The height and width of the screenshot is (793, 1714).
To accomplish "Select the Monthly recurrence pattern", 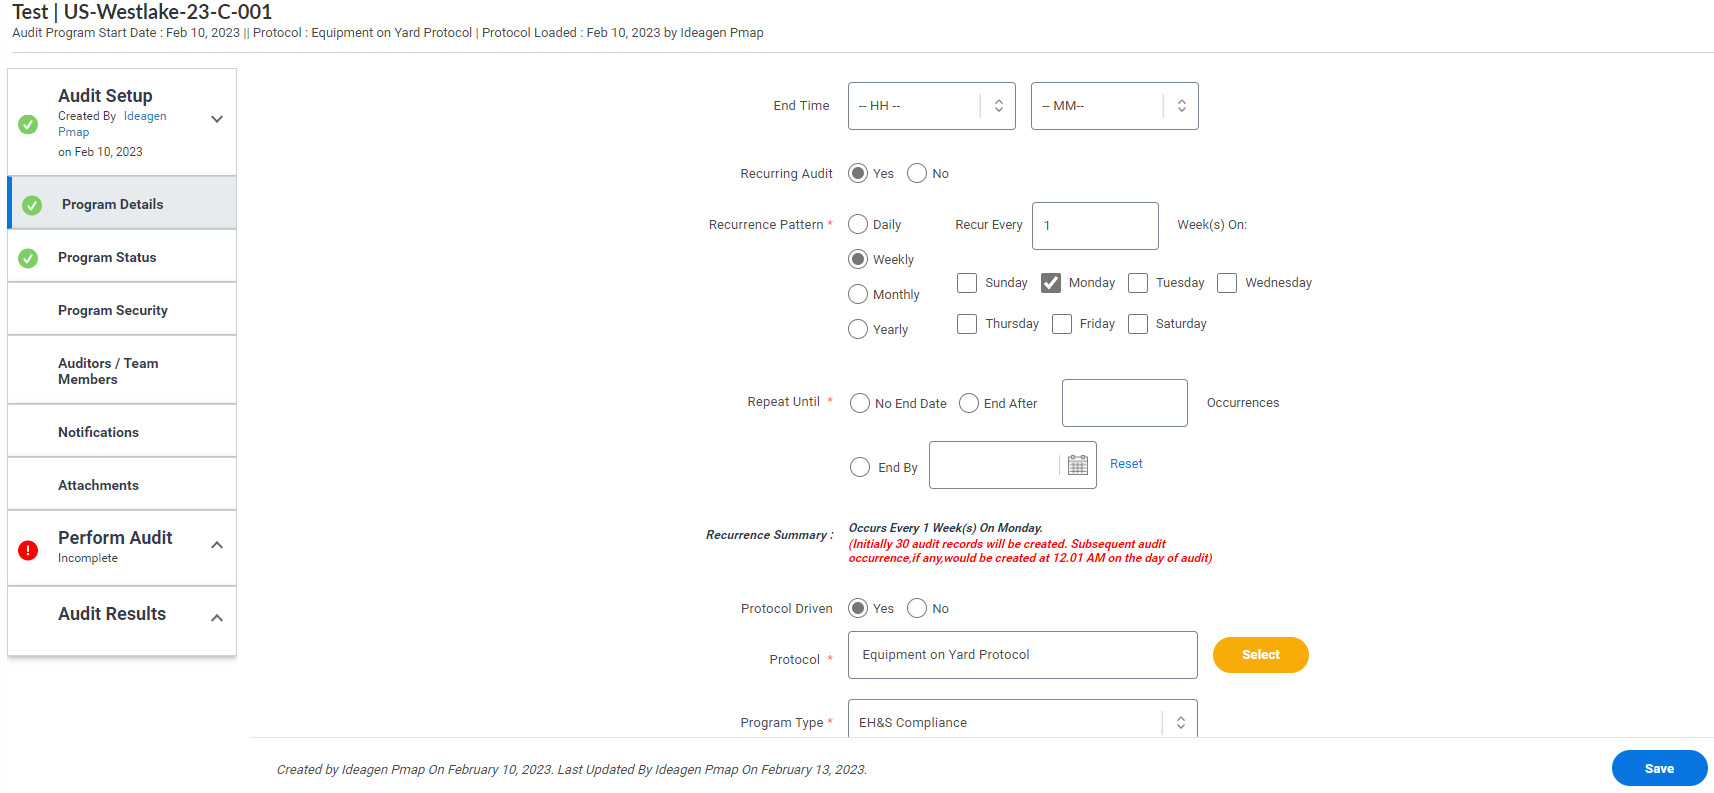I will click(x=858, y=295).
